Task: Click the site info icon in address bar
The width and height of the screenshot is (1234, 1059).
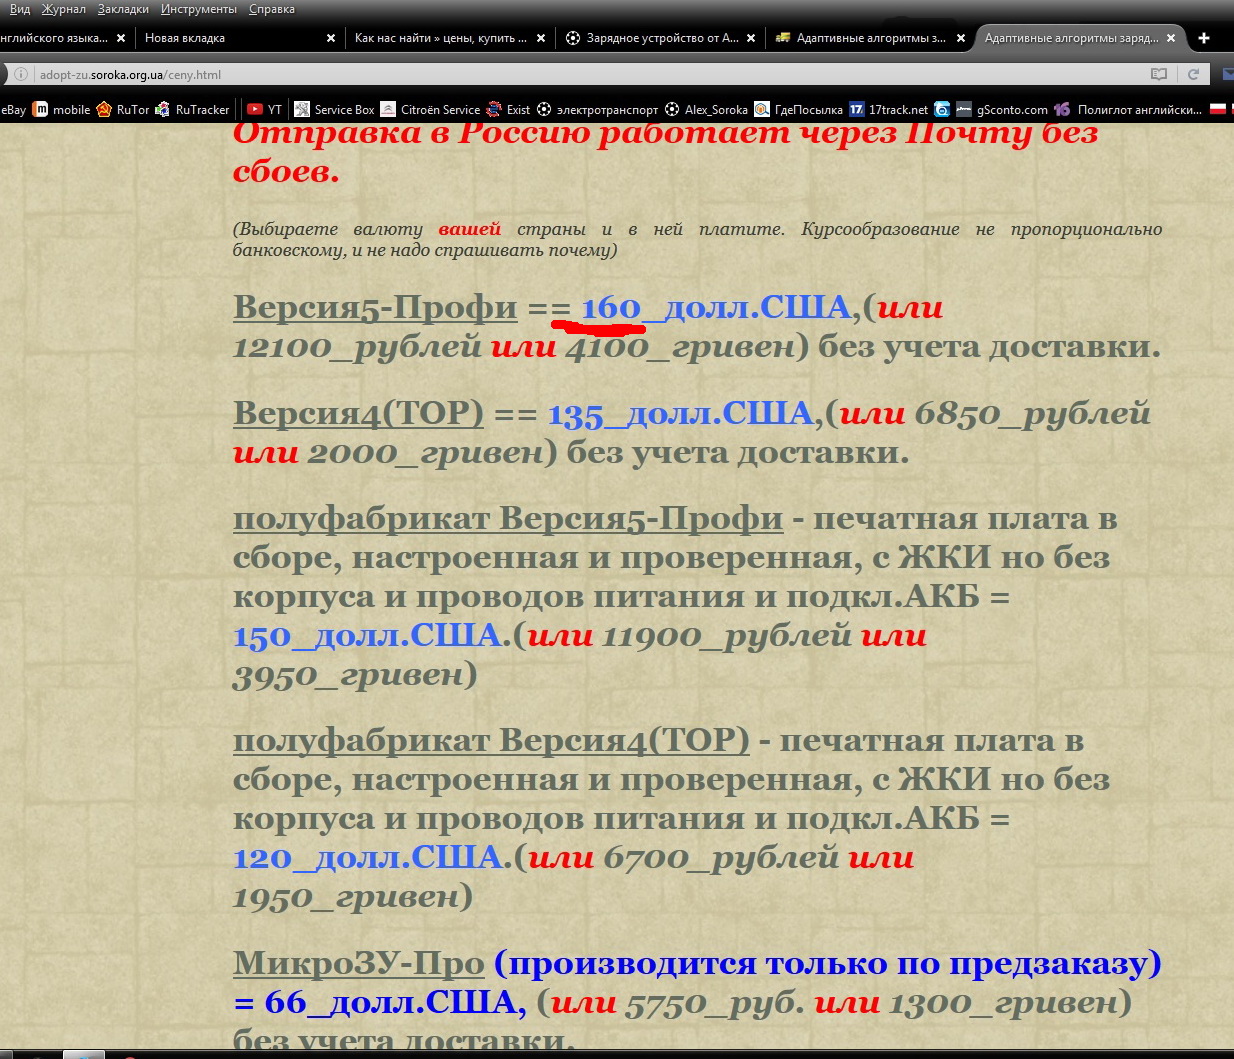Action: point(21,74)
